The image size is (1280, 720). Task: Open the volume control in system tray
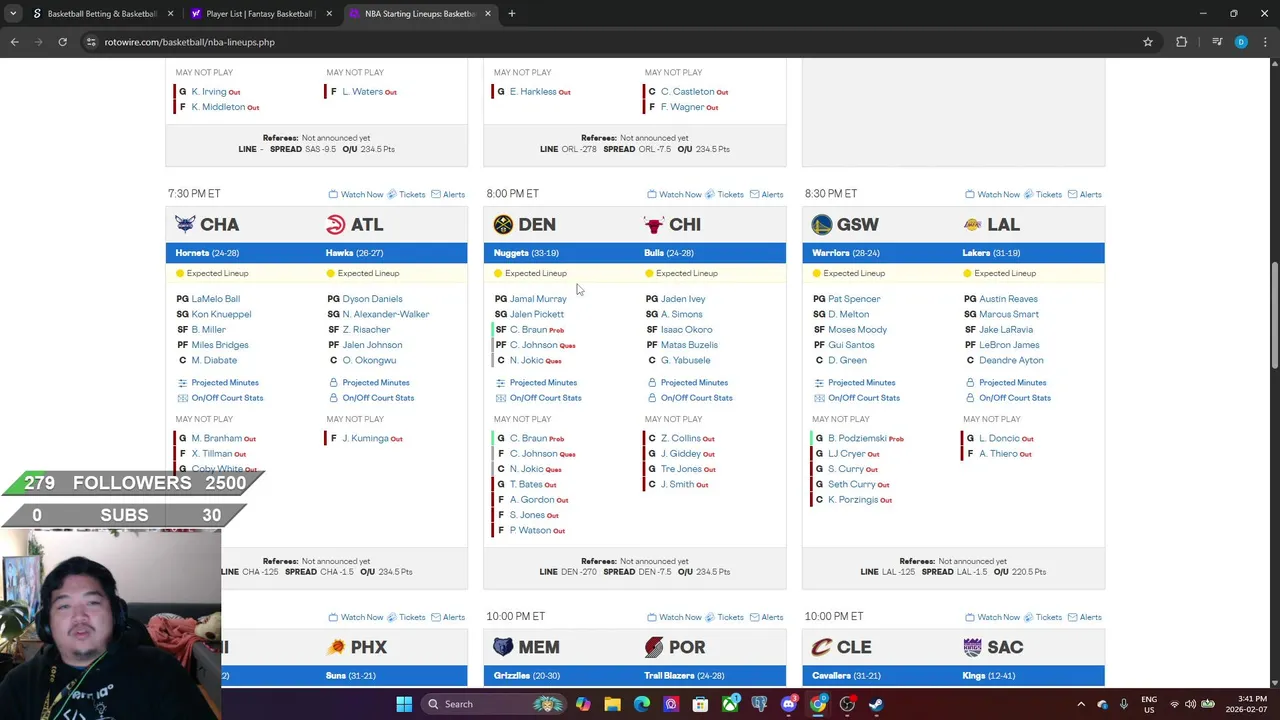point(1190,704)
